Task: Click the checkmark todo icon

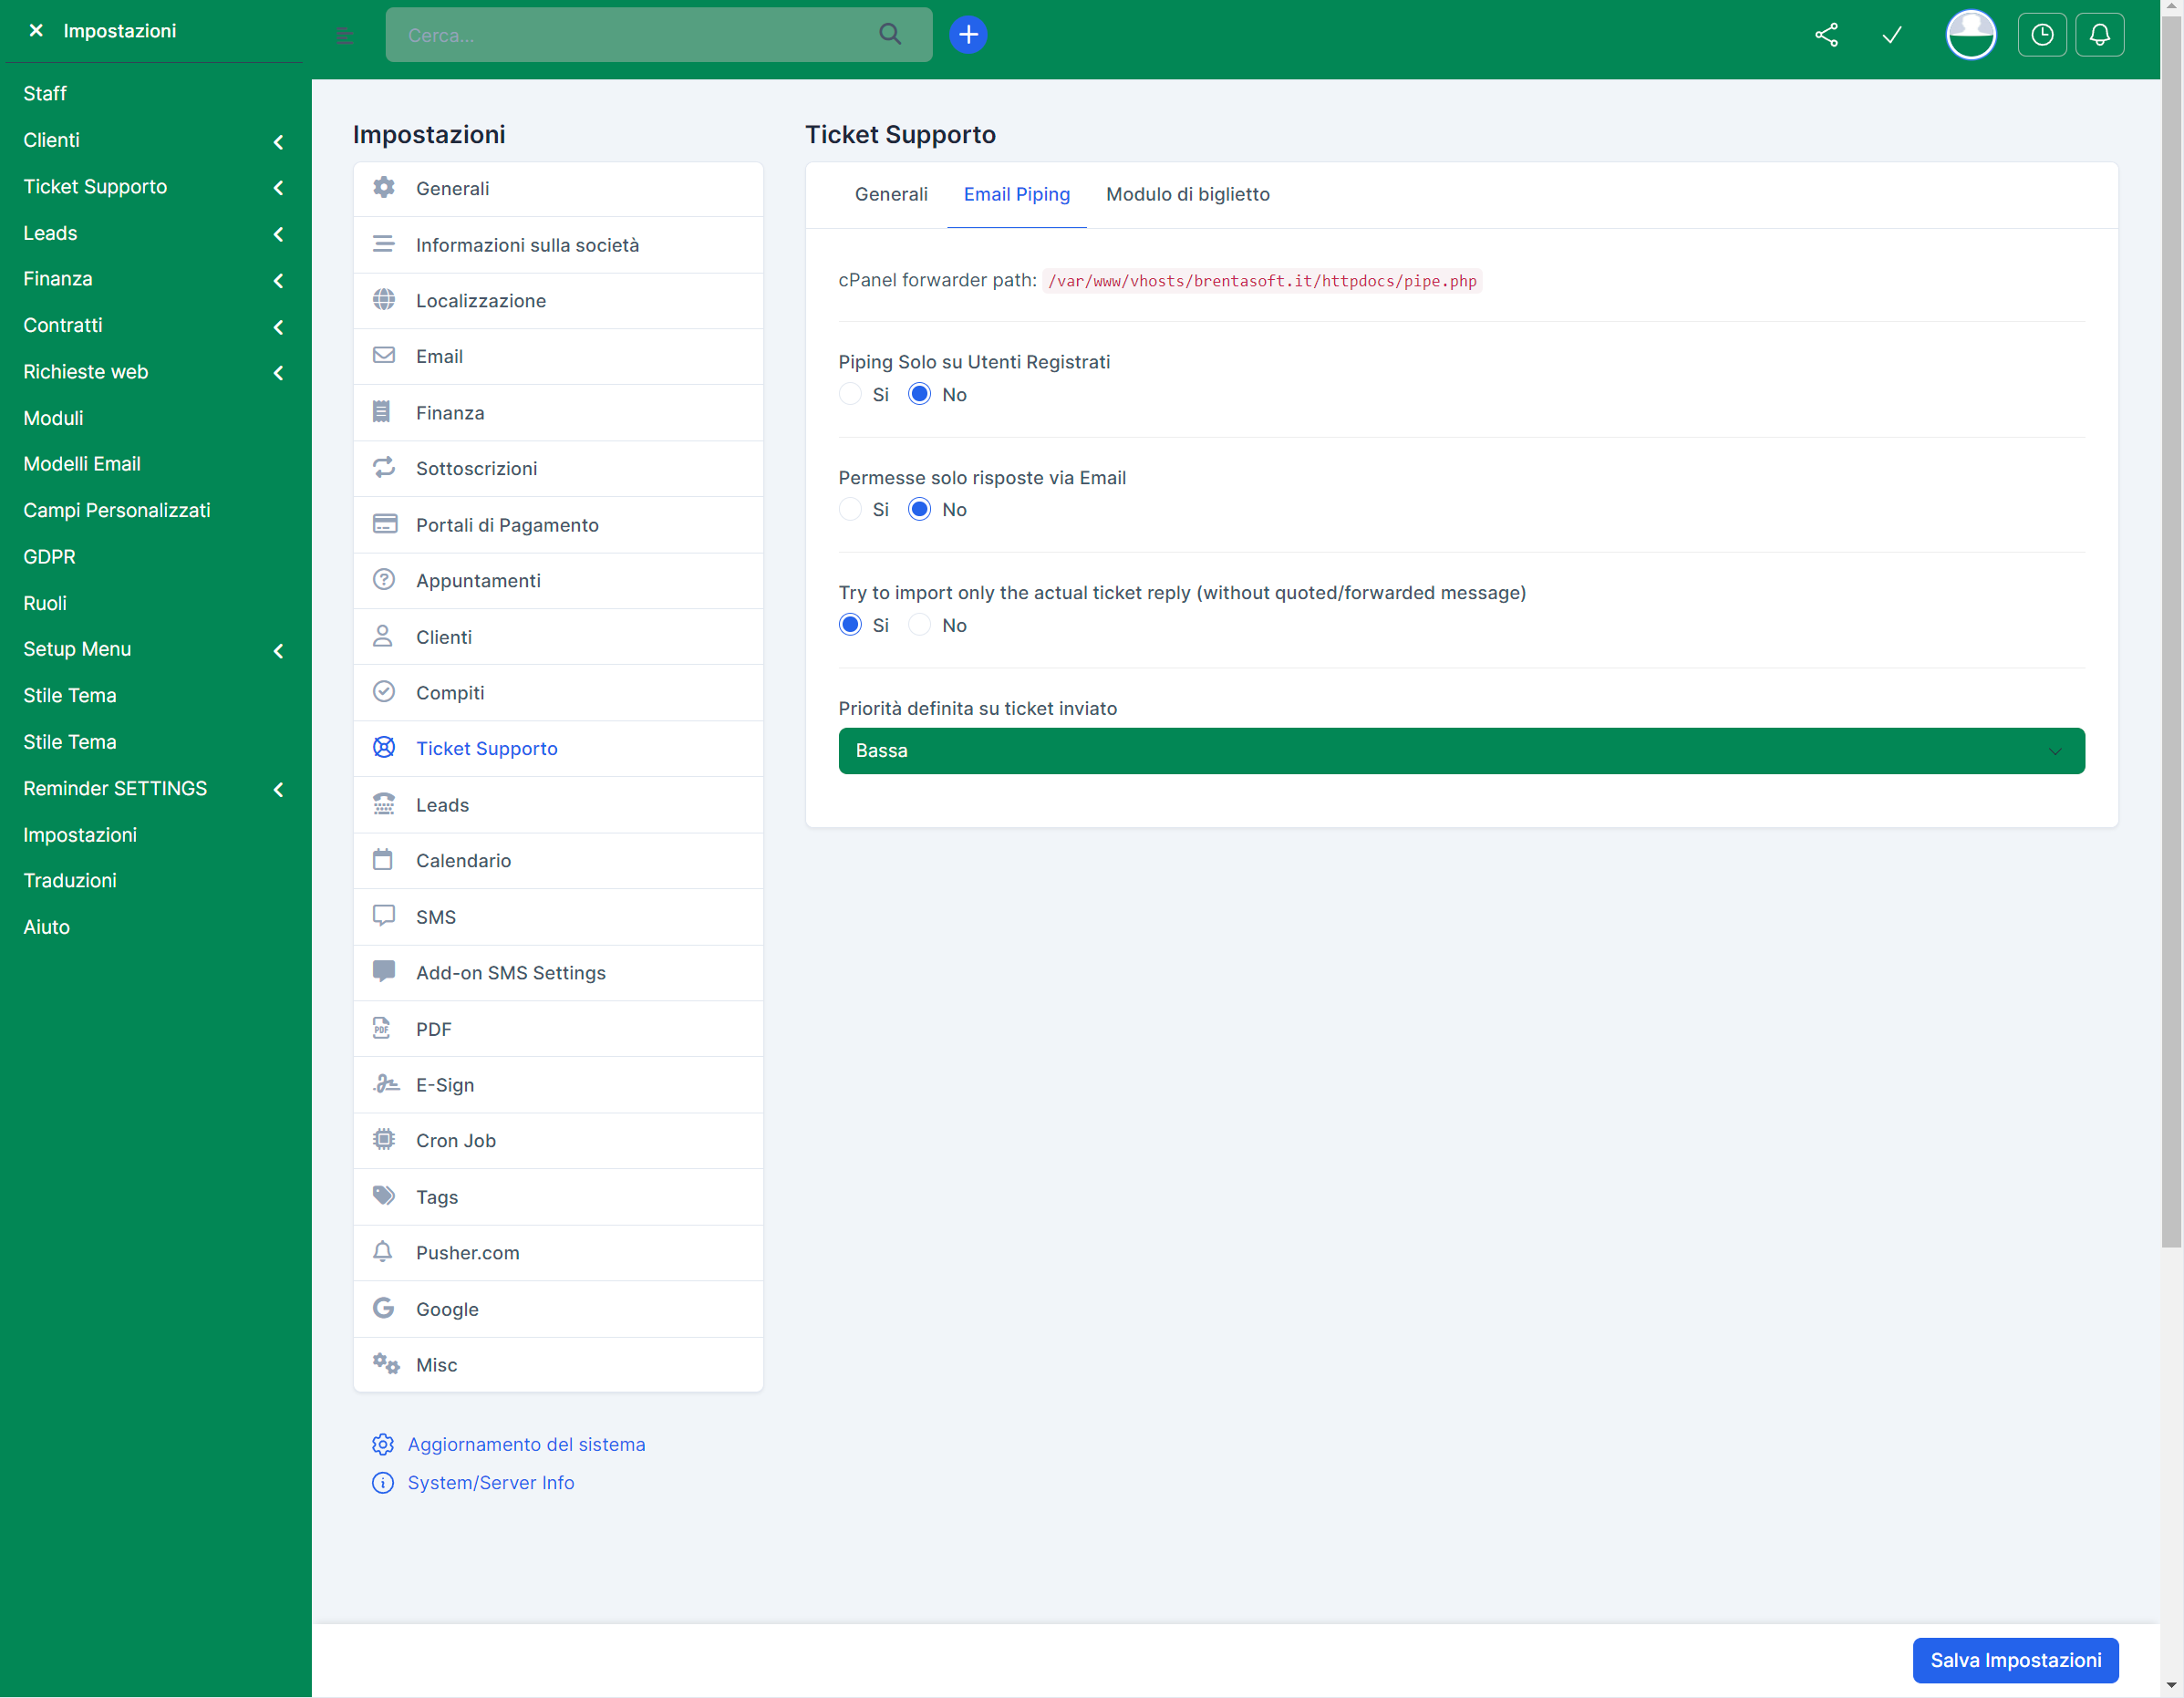Action: (1891, 35)
